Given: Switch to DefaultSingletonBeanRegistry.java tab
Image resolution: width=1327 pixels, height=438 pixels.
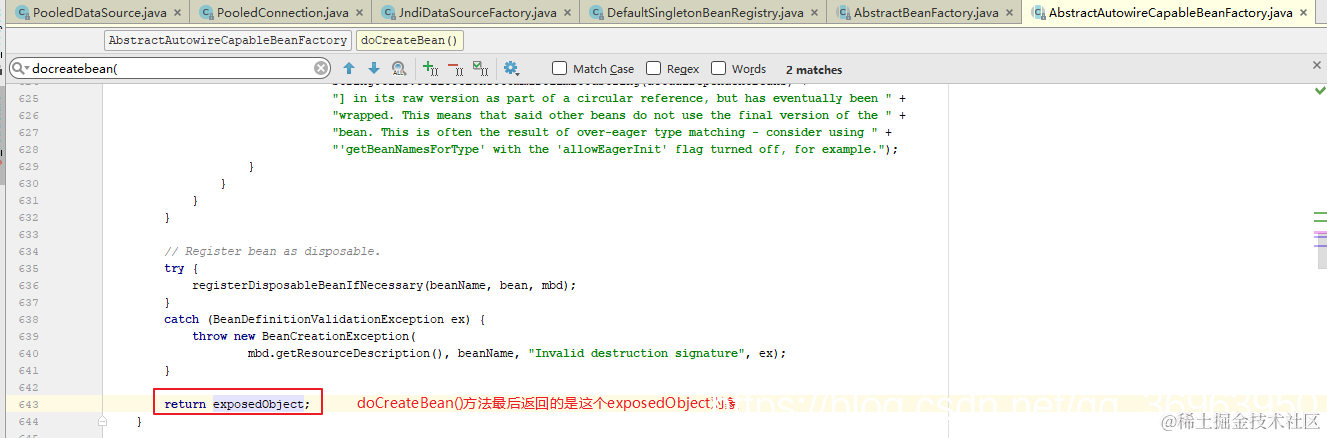Looking at the screenshot, I should pos(703,13).
